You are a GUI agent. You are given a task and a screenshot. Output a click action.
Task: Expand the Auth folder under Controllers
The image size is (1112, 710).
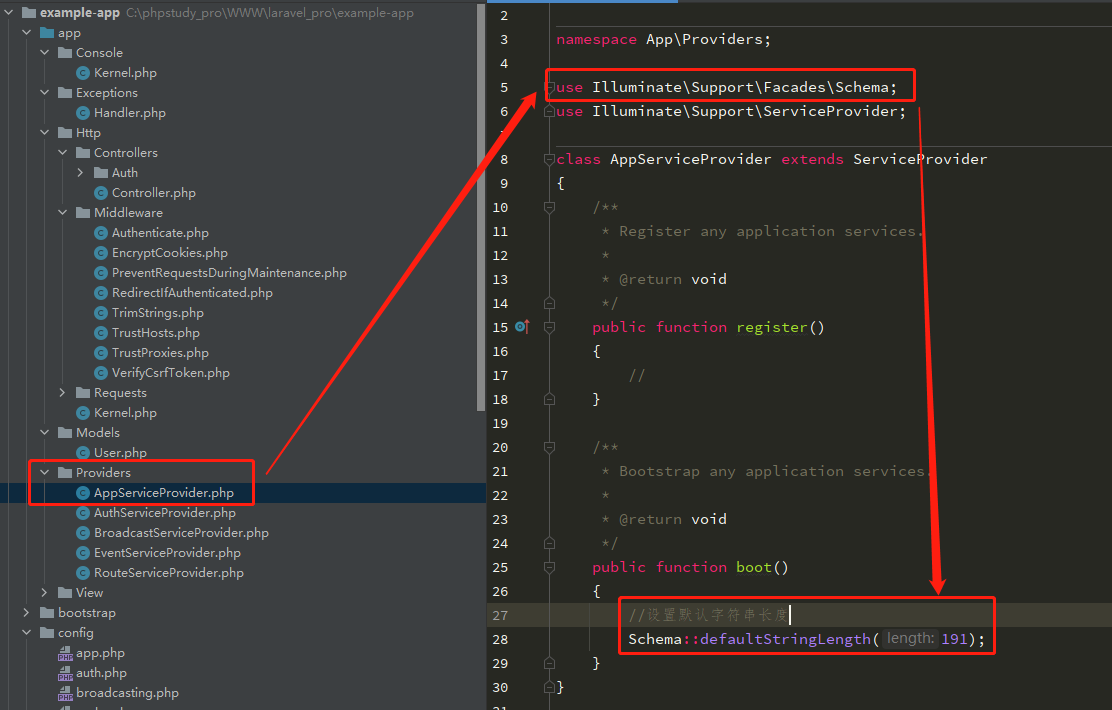tap(79, 173)
